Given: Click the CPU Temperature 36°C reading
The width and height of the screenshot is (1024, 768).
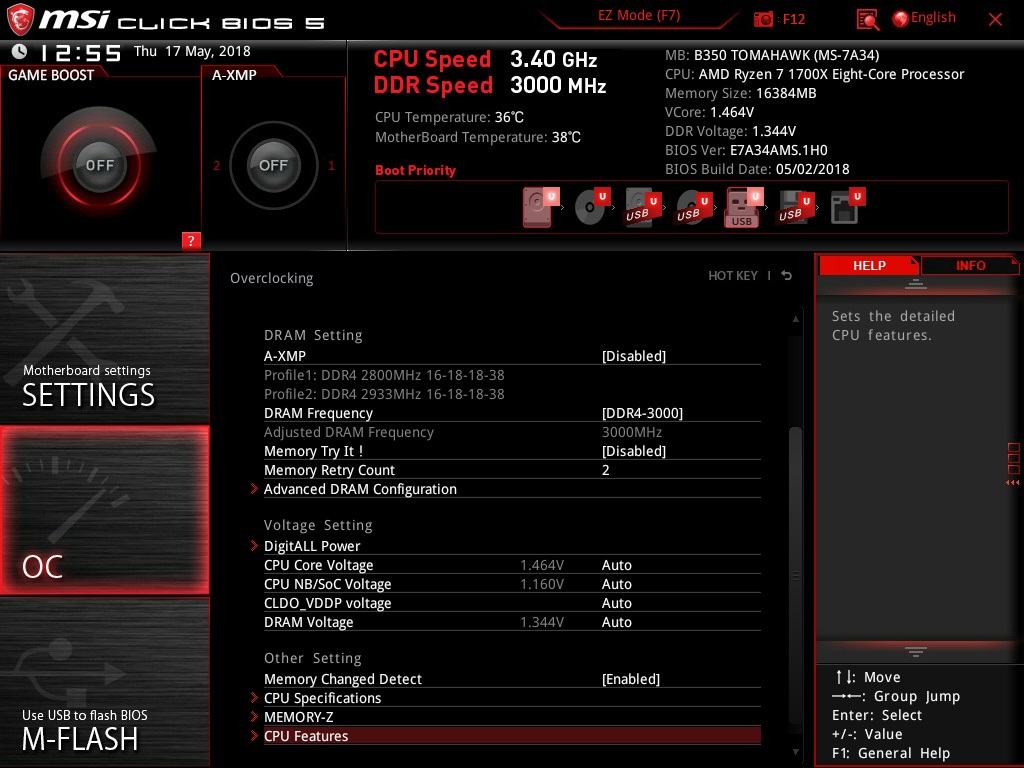Looking at the screenshot, I should (449, 117).
